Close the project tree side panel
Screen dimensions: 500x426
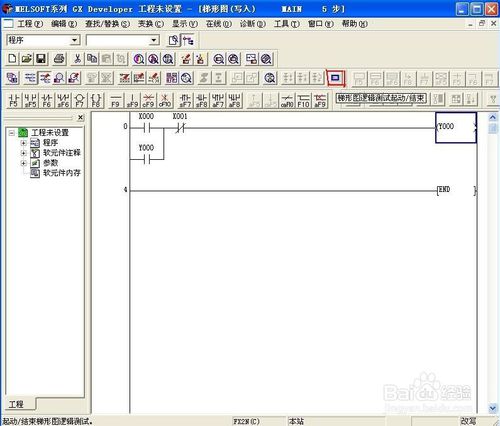[81, 118]
